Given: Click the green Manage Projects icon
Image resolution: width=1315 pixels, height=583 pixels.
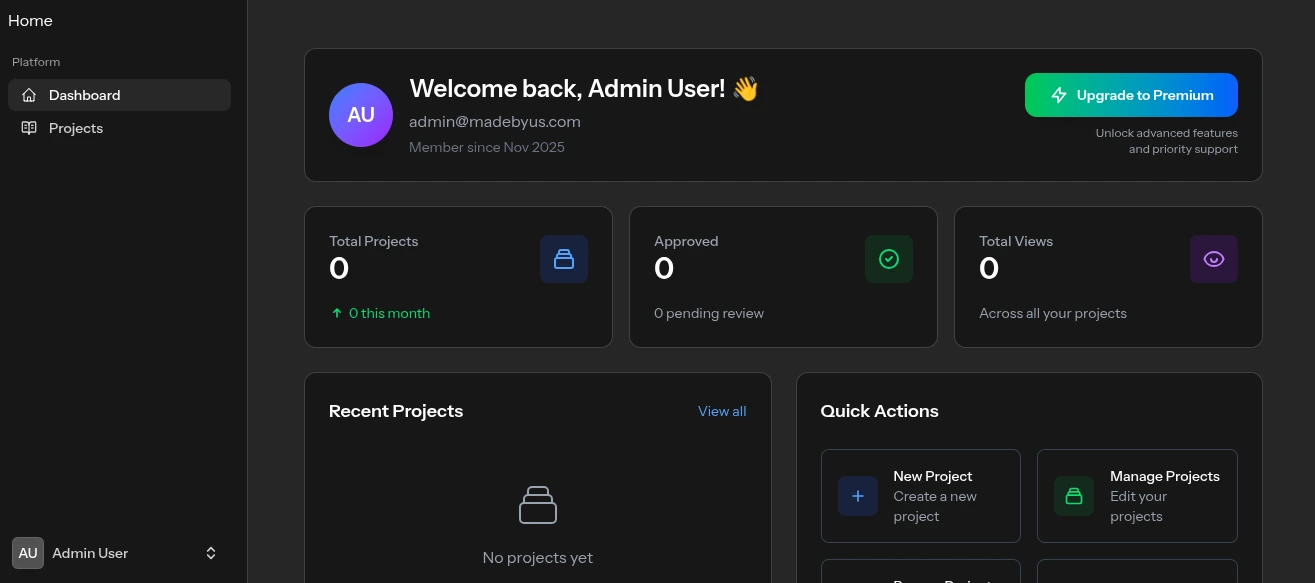Looking at the screenshot, I should (x=1074, y=496).
